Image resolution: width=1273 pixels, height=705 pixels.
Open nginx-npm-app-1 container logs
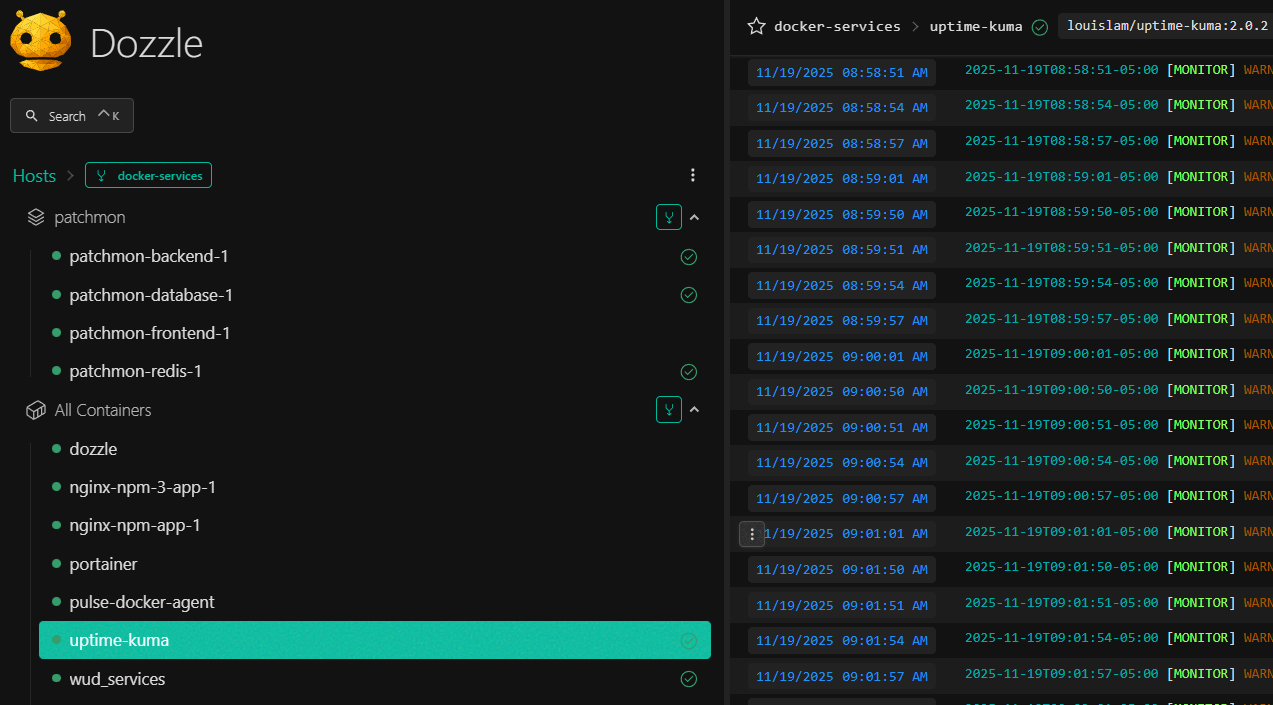point(135,526)
